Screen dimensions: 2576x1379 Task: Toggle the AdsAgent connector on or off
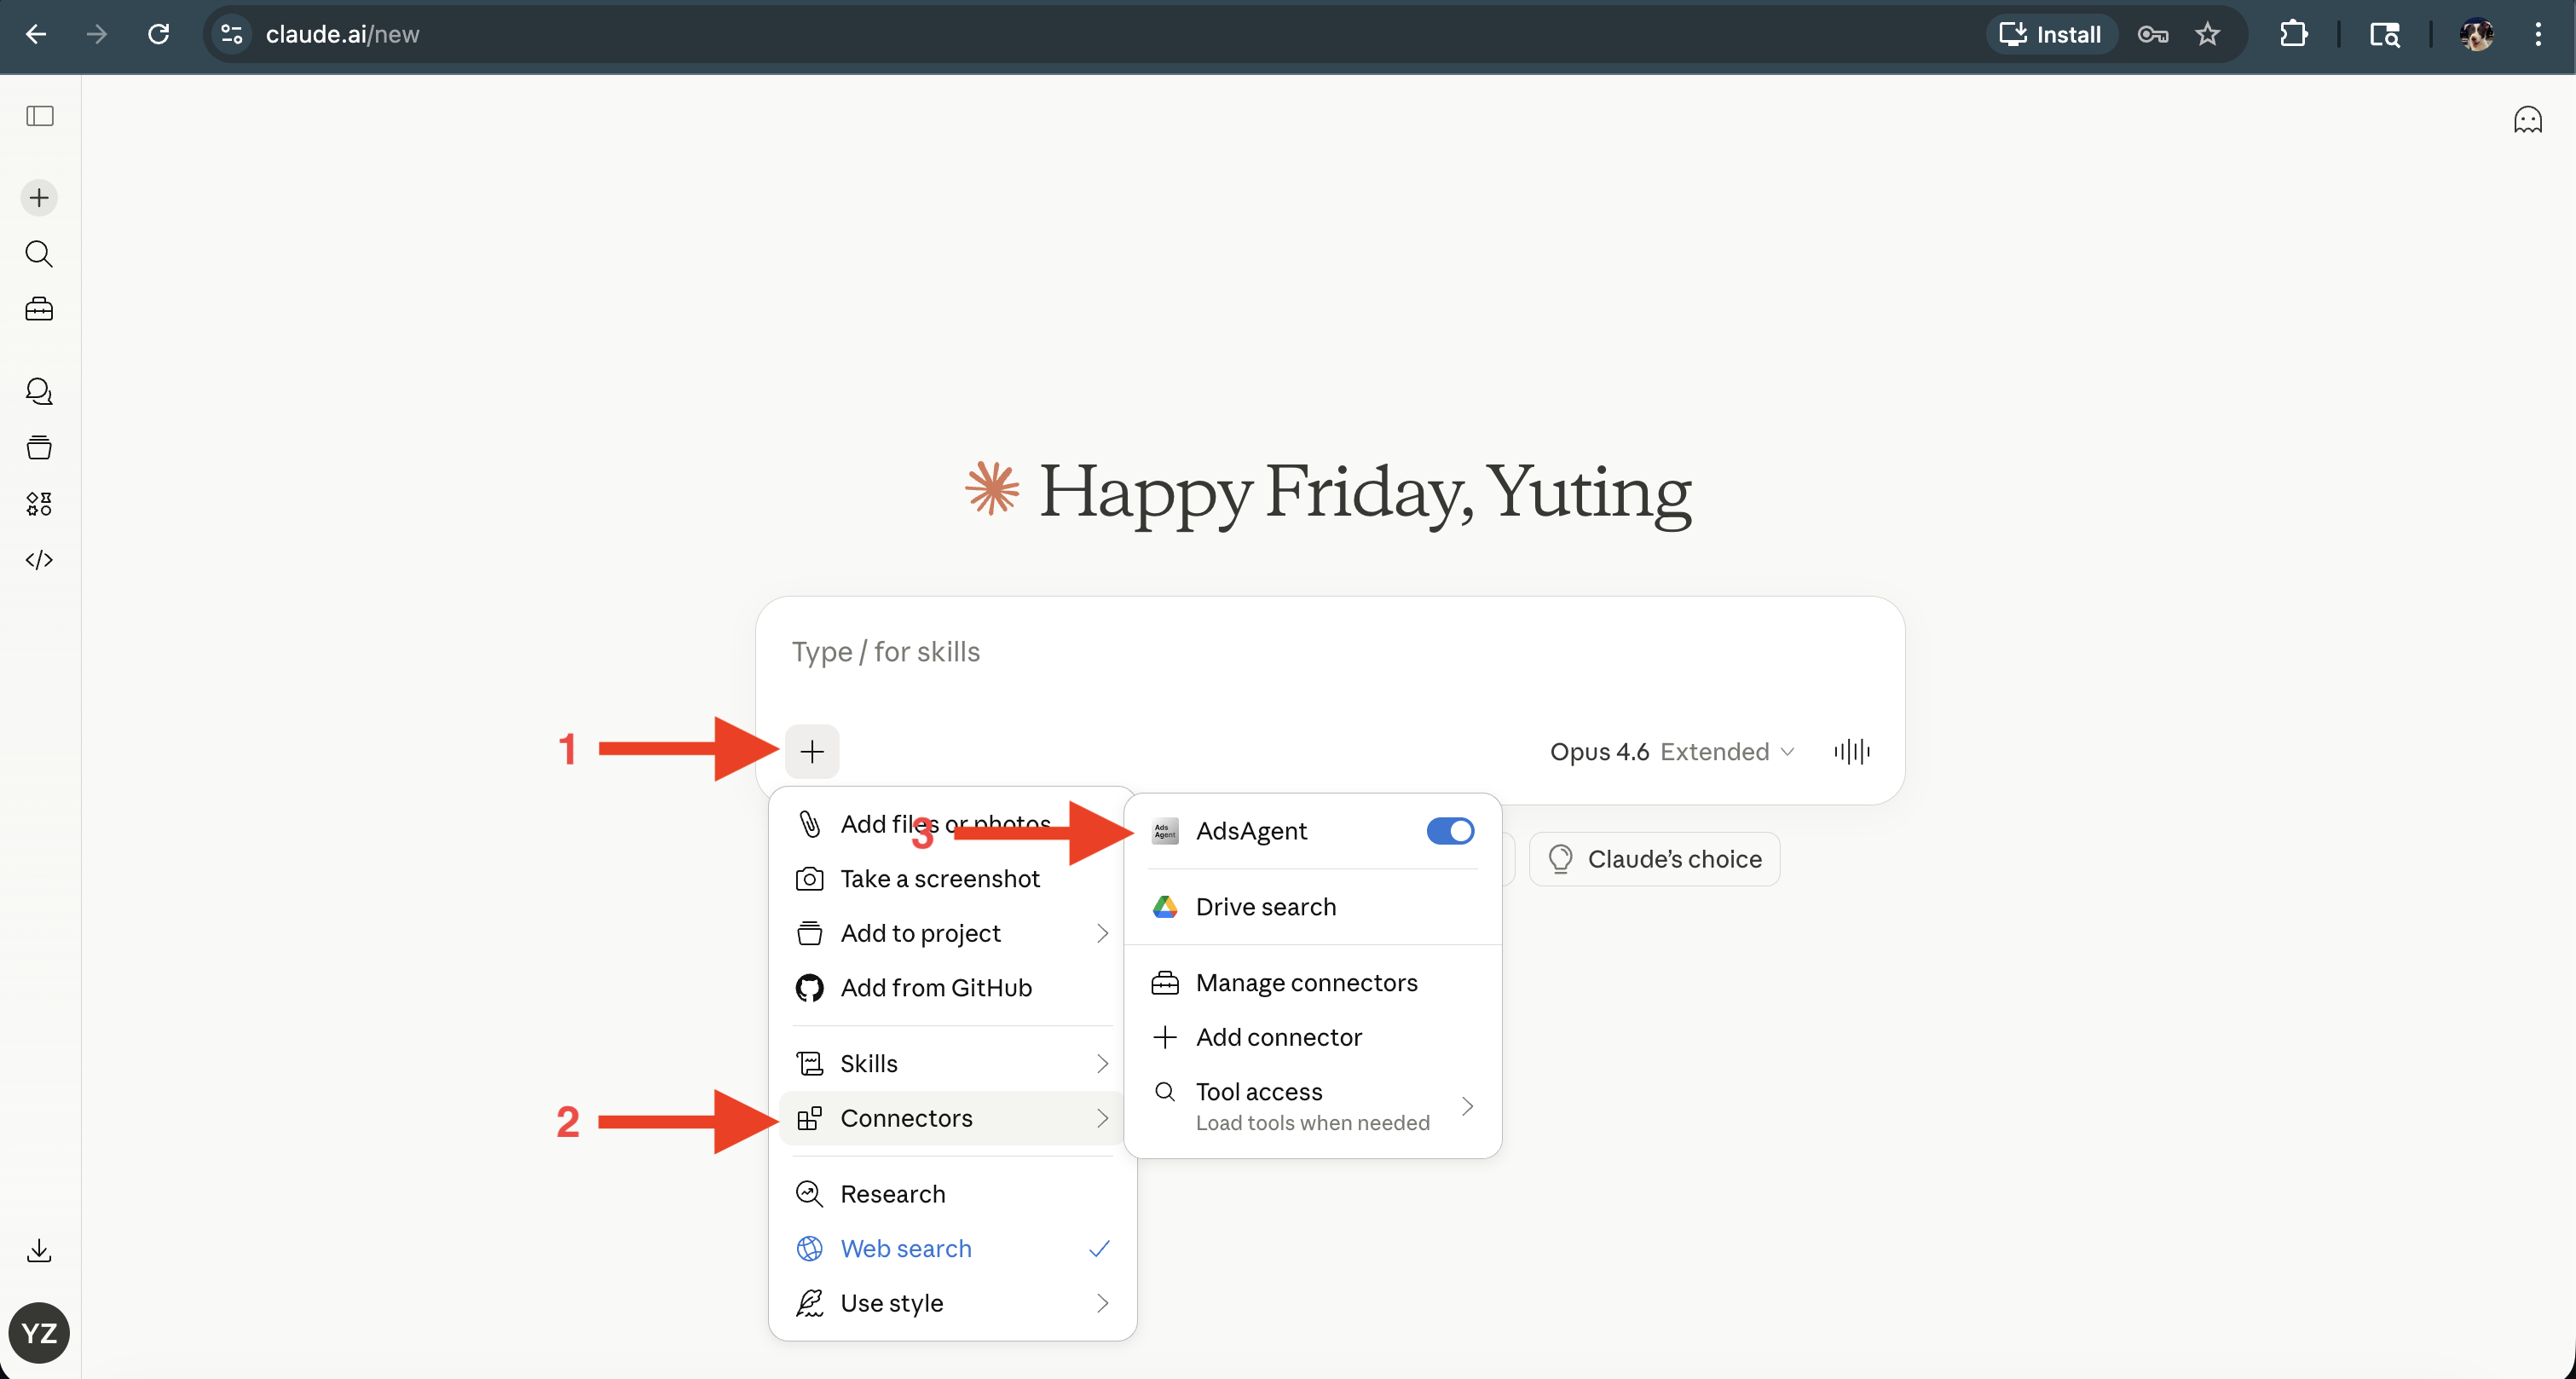(x=1449, y=830)
